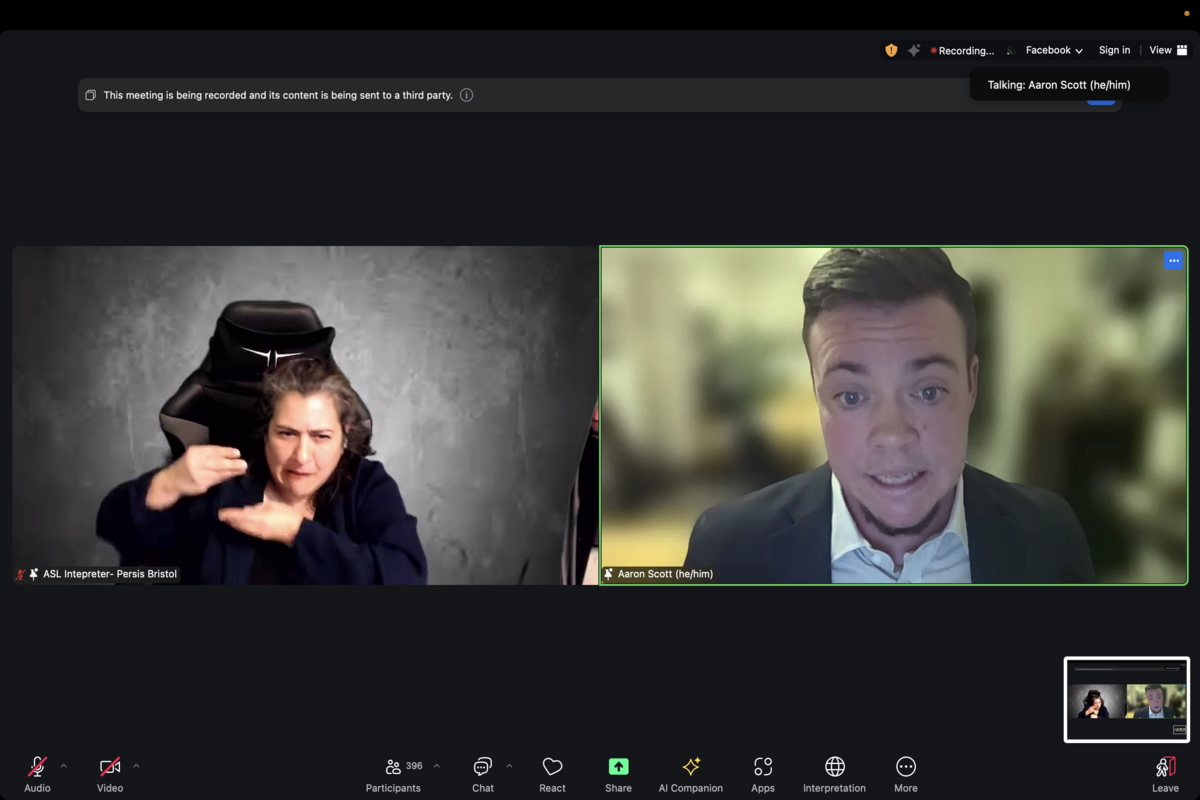Open the Chat panel

click(482, 774)
